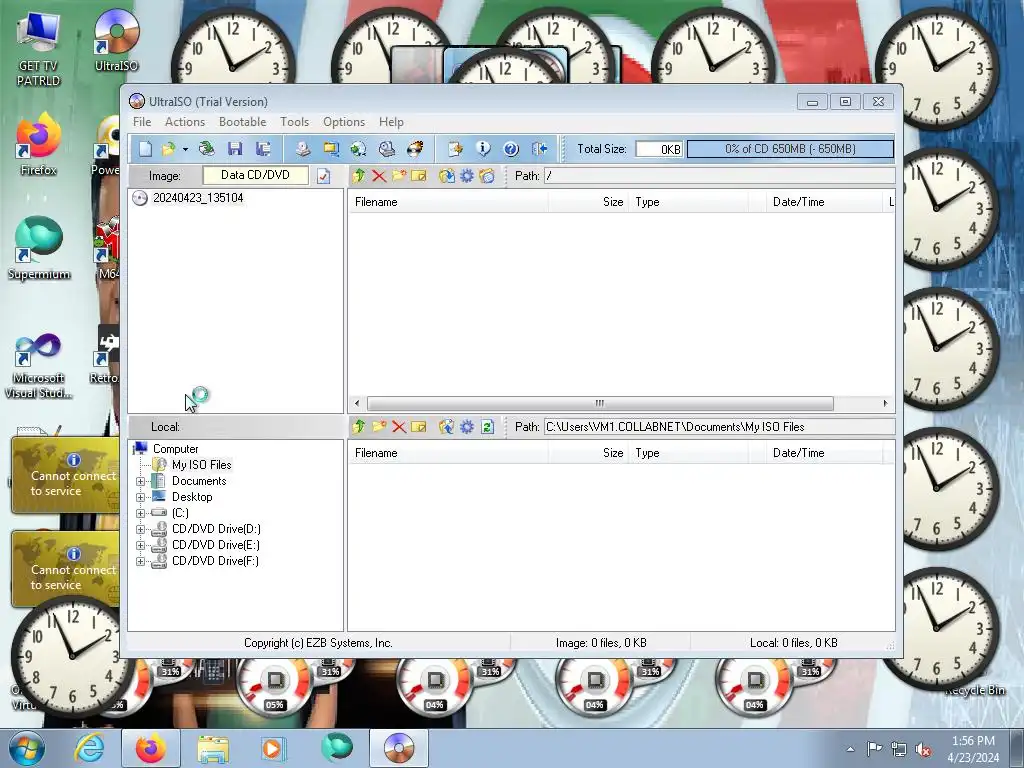
Task: Click the Add Files page icon in main toolbar
Action: [x=455, y=149]
